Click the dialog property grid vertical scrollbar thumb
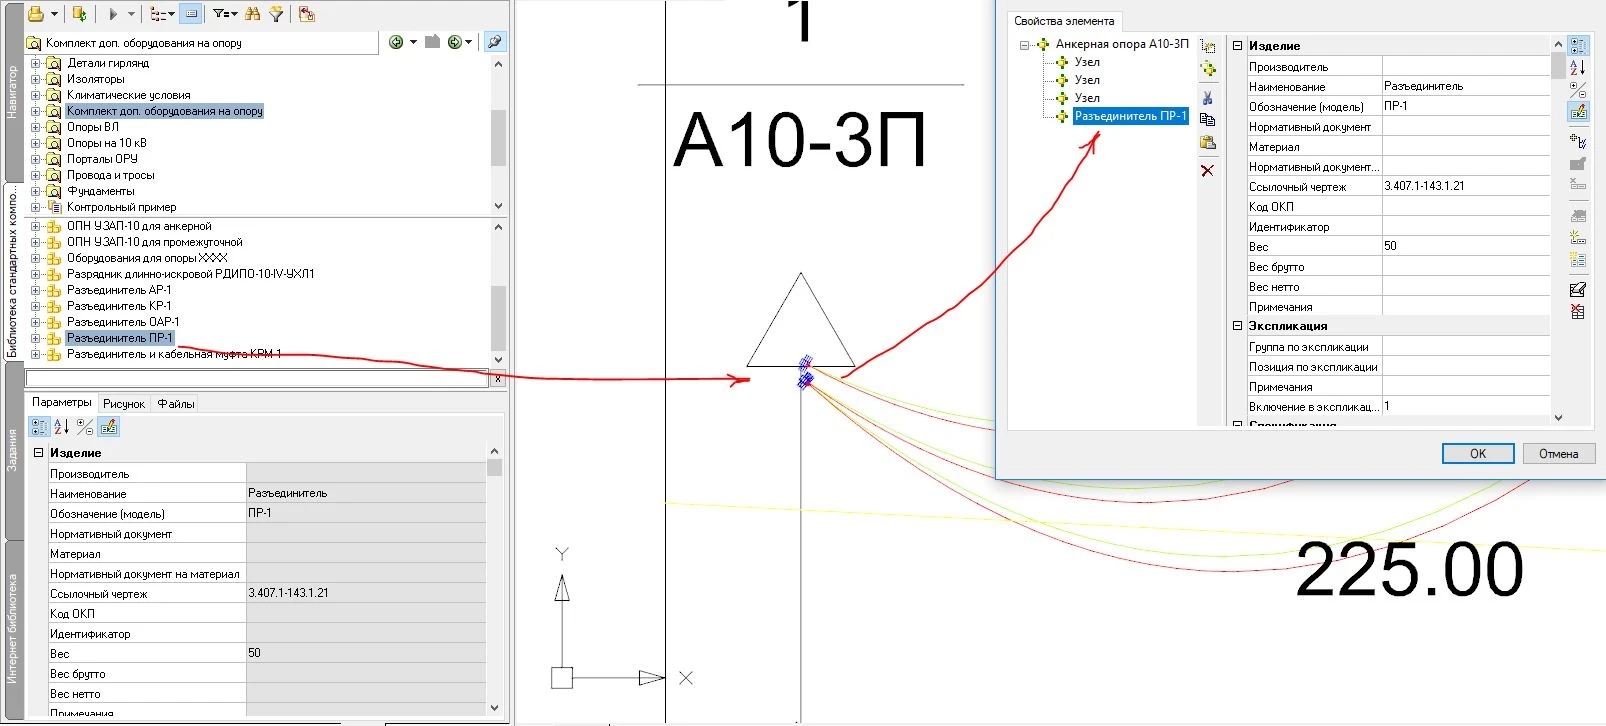Screen dimensions: 1606x726 [1558, 66]
